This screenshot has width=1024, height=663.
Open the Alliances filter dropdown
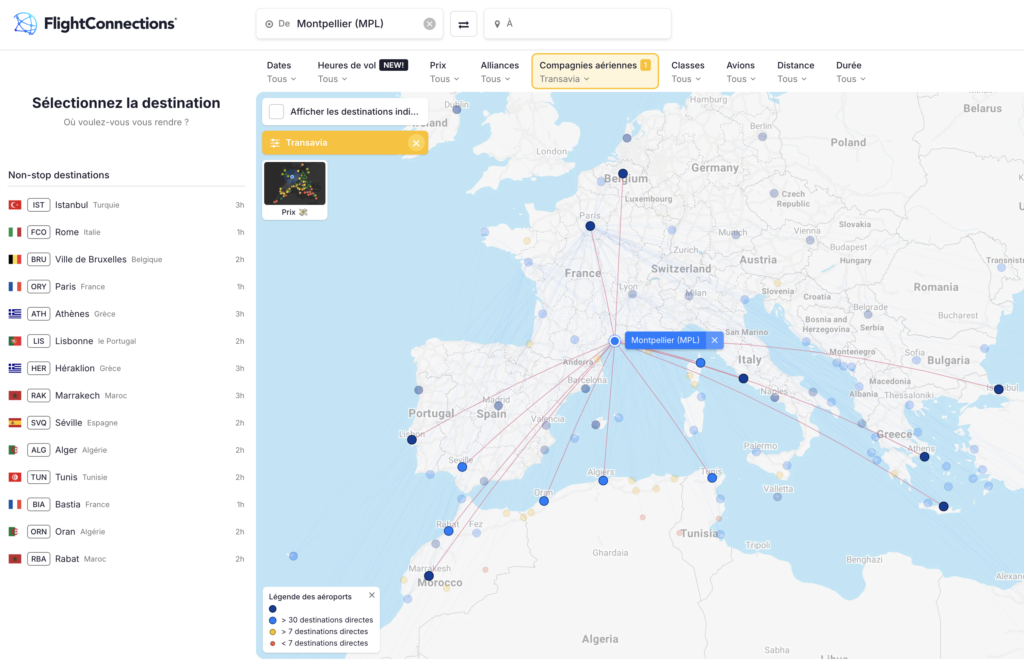[500, 71]
